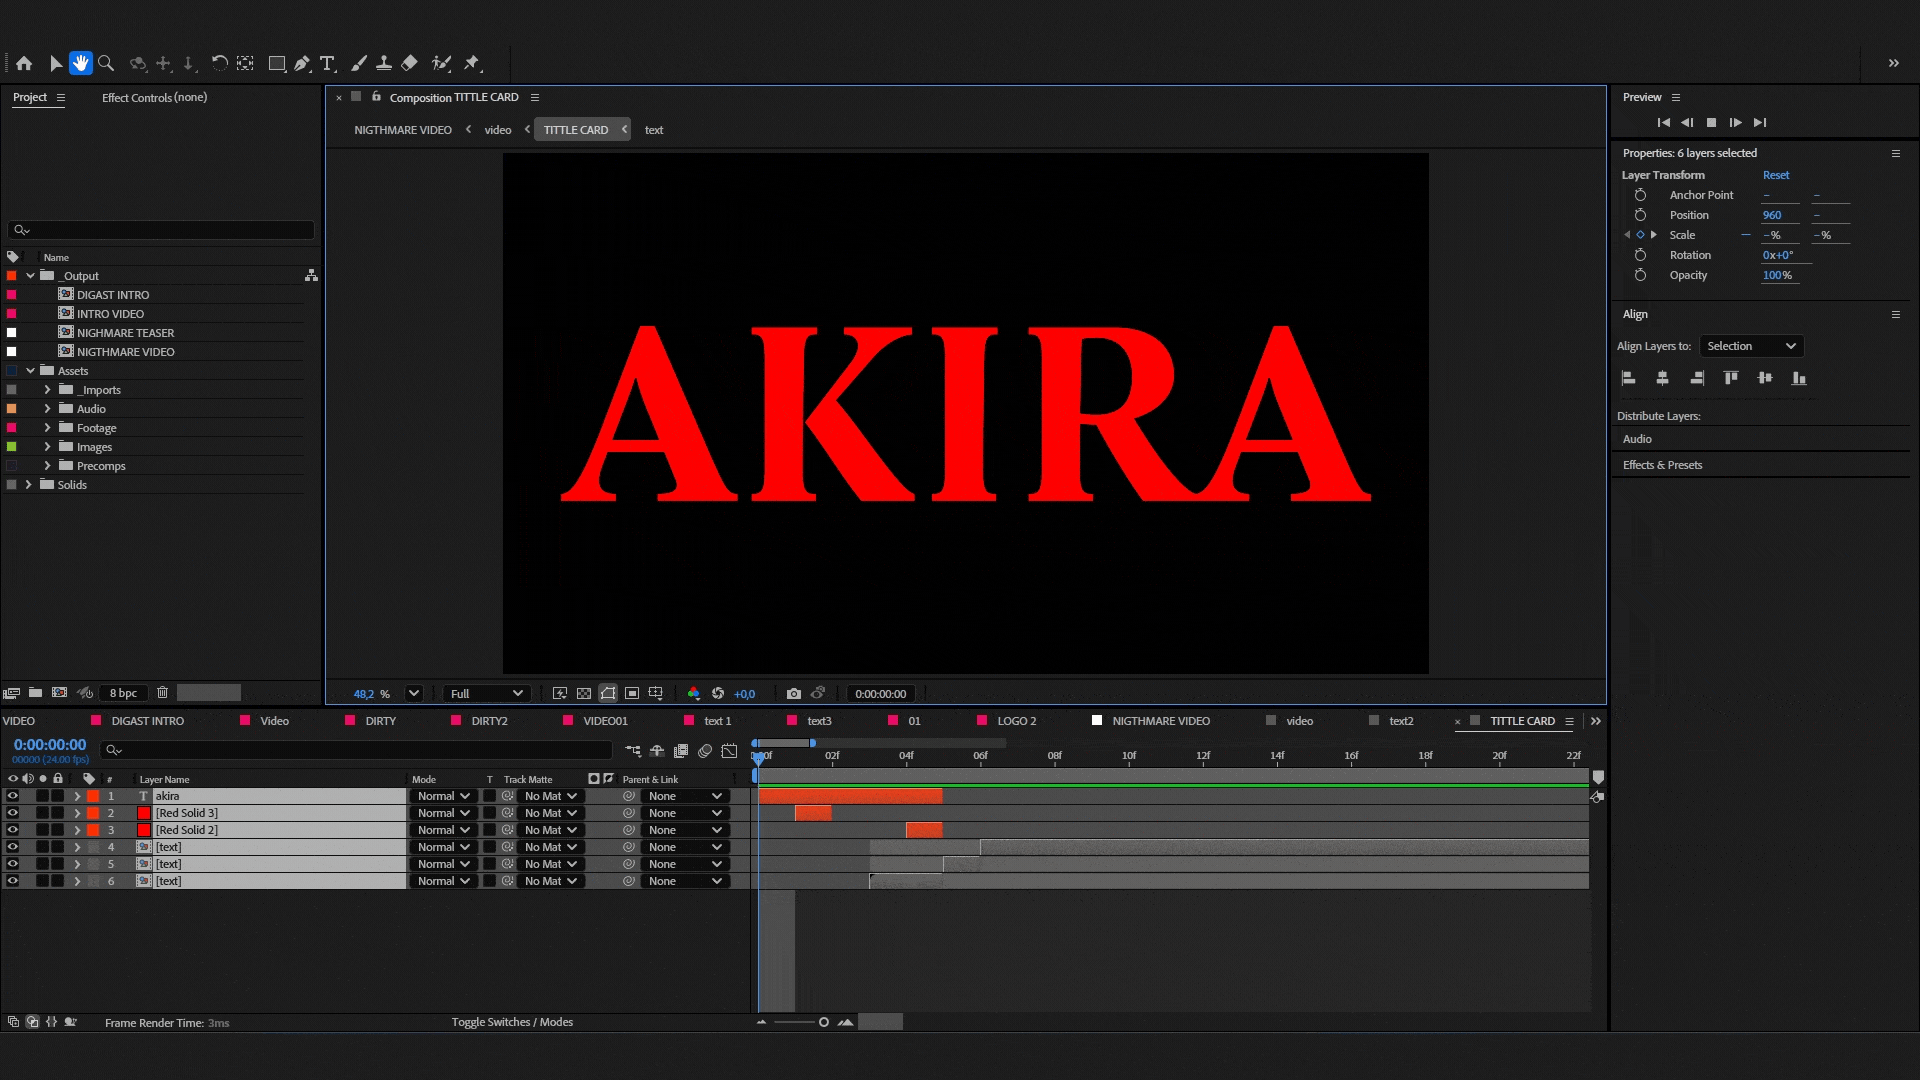Switch to the DIRTY2 timeline tab

click(x=489, y=721)
